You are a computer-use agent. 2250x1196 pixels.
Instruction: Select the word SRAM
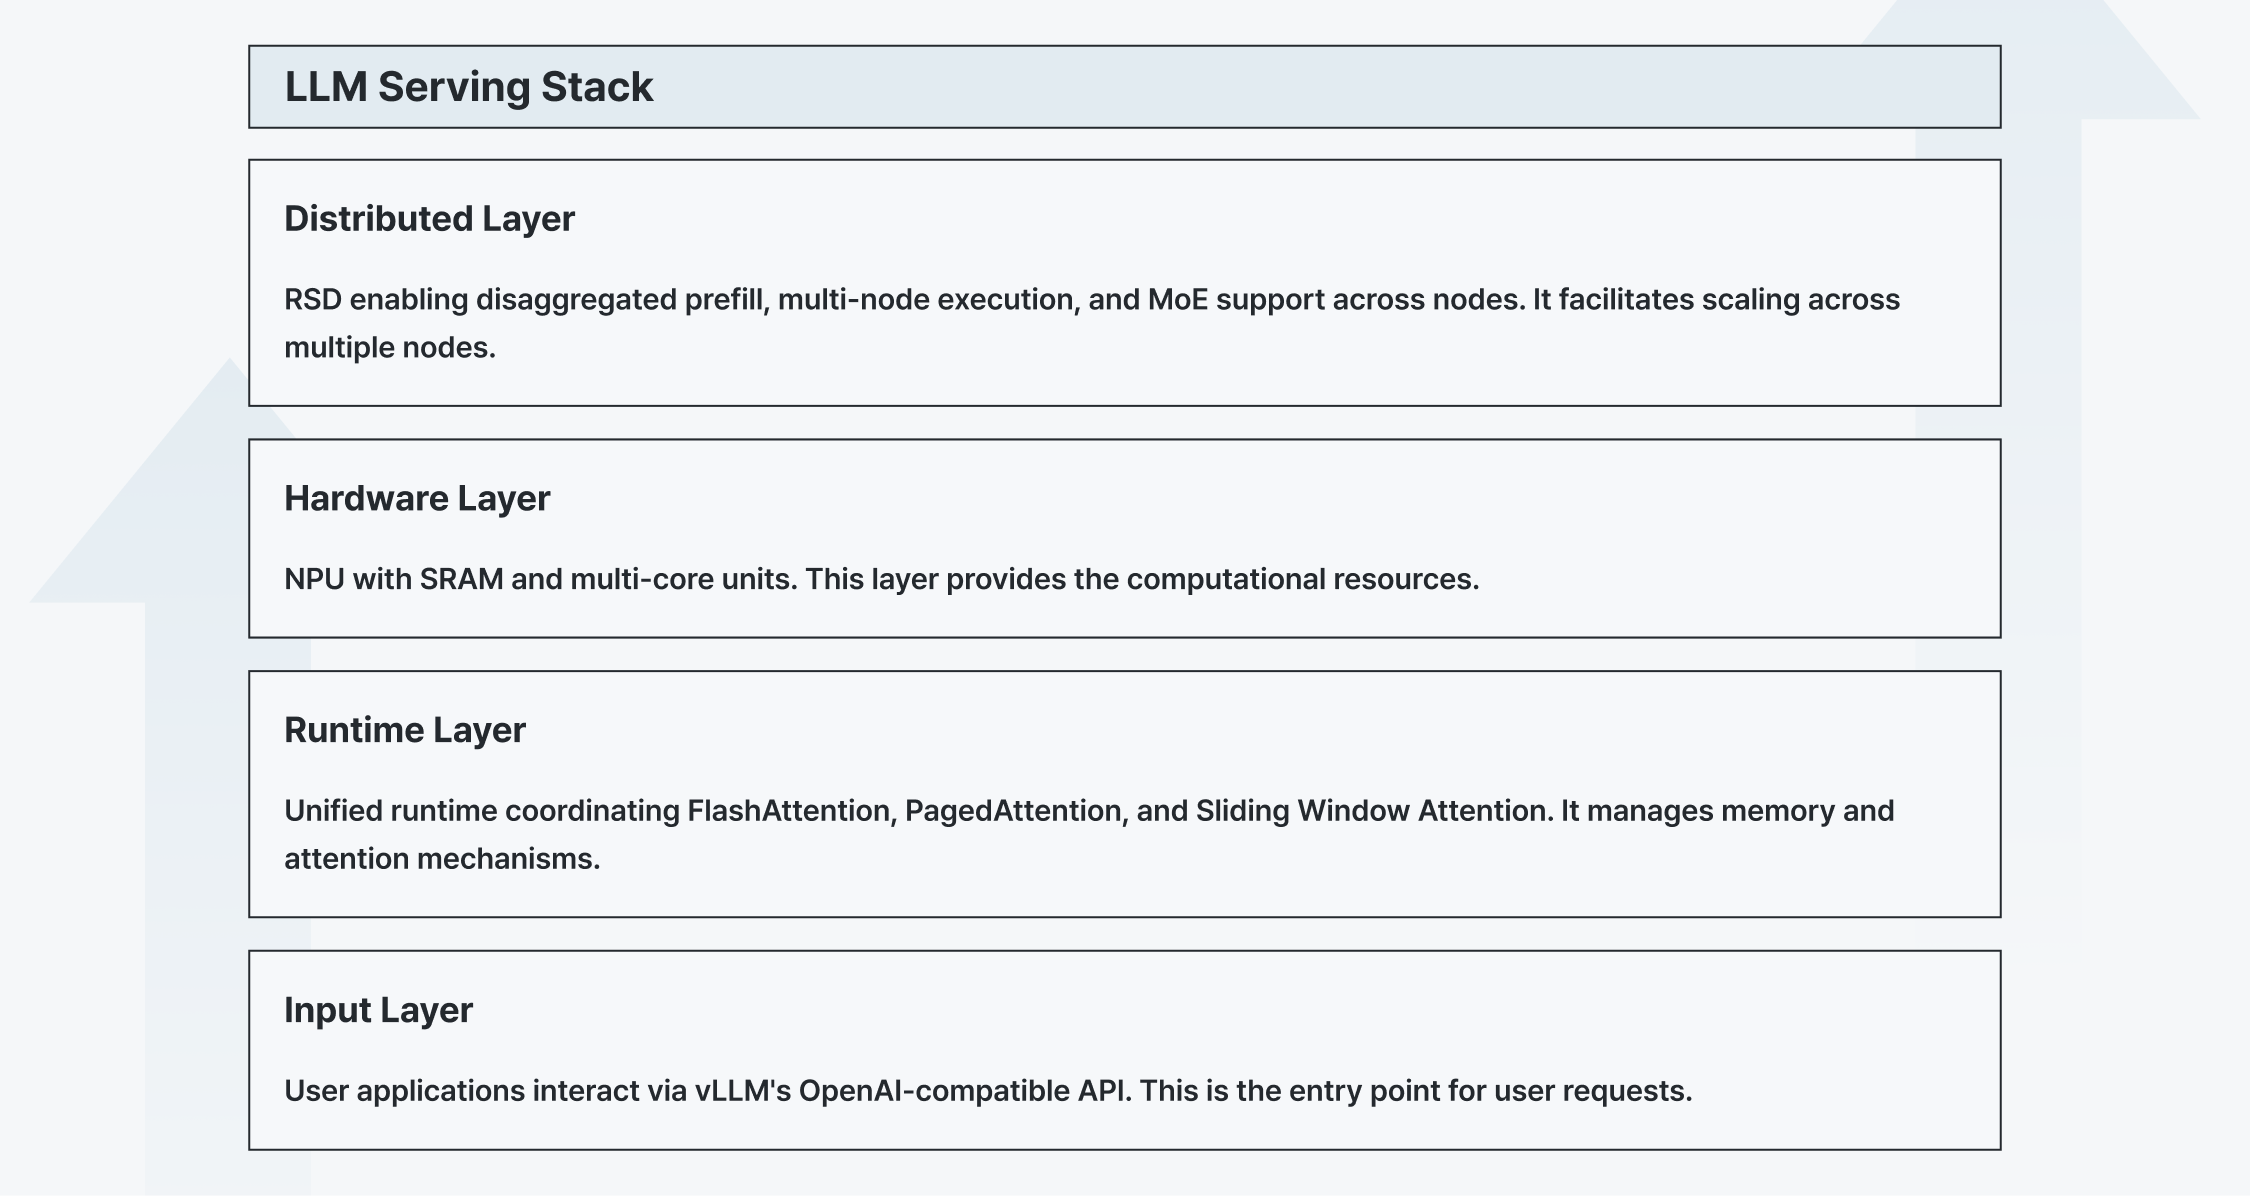(x=461, y=580)
